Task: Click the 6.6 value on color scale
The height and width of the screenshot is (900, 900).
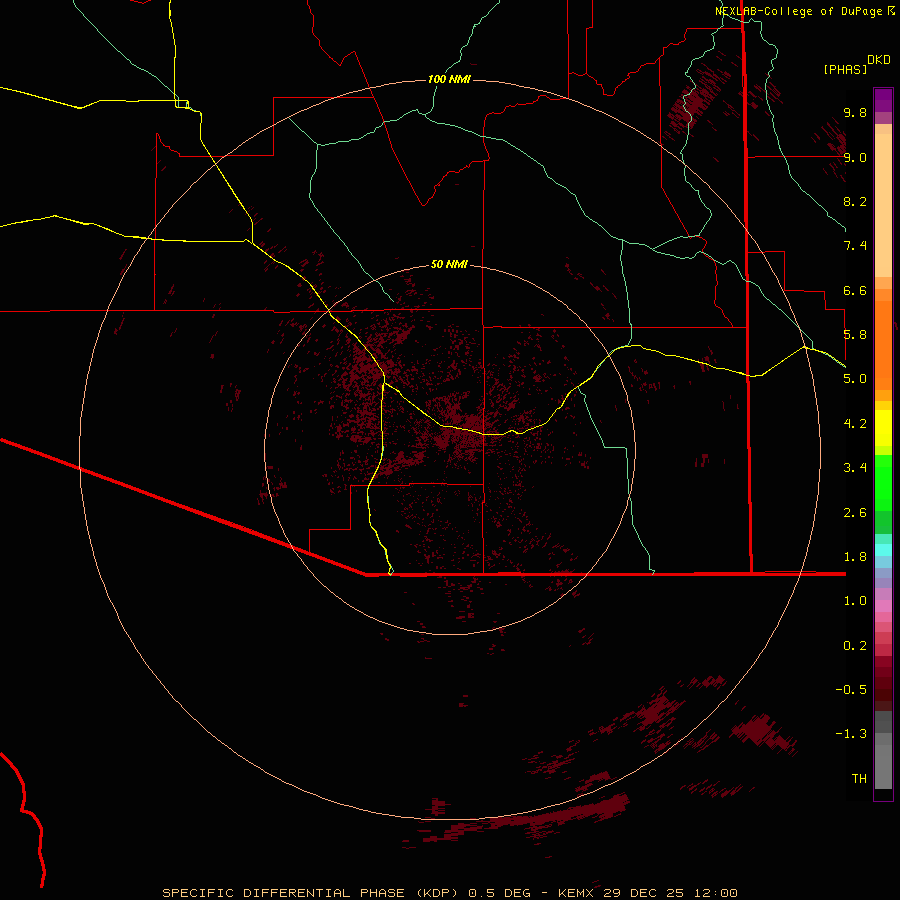Action: 855,290
